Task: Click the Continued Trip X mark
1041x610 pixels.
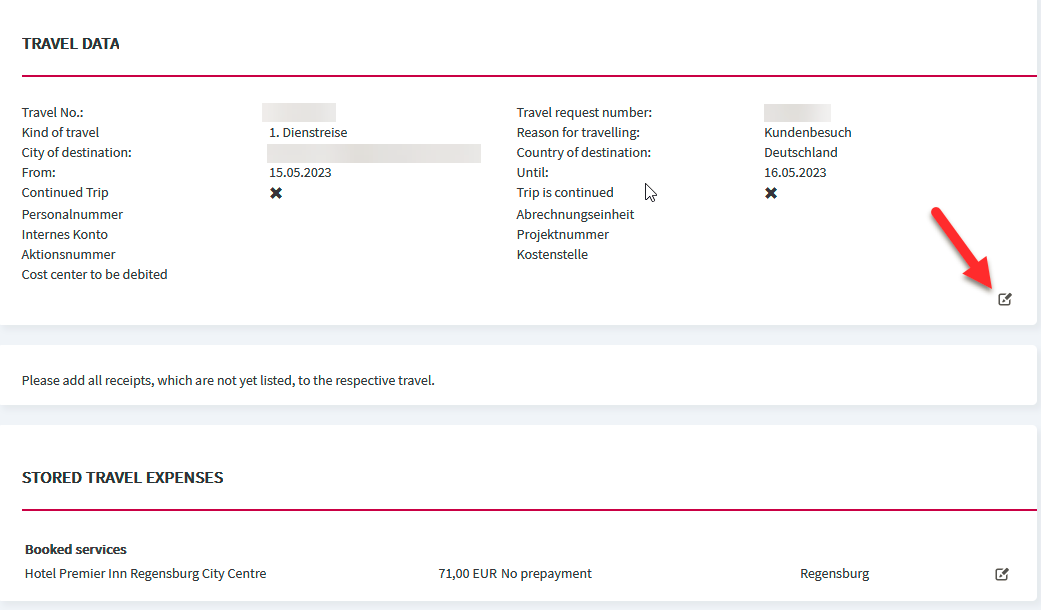Action: pos(276,193)
